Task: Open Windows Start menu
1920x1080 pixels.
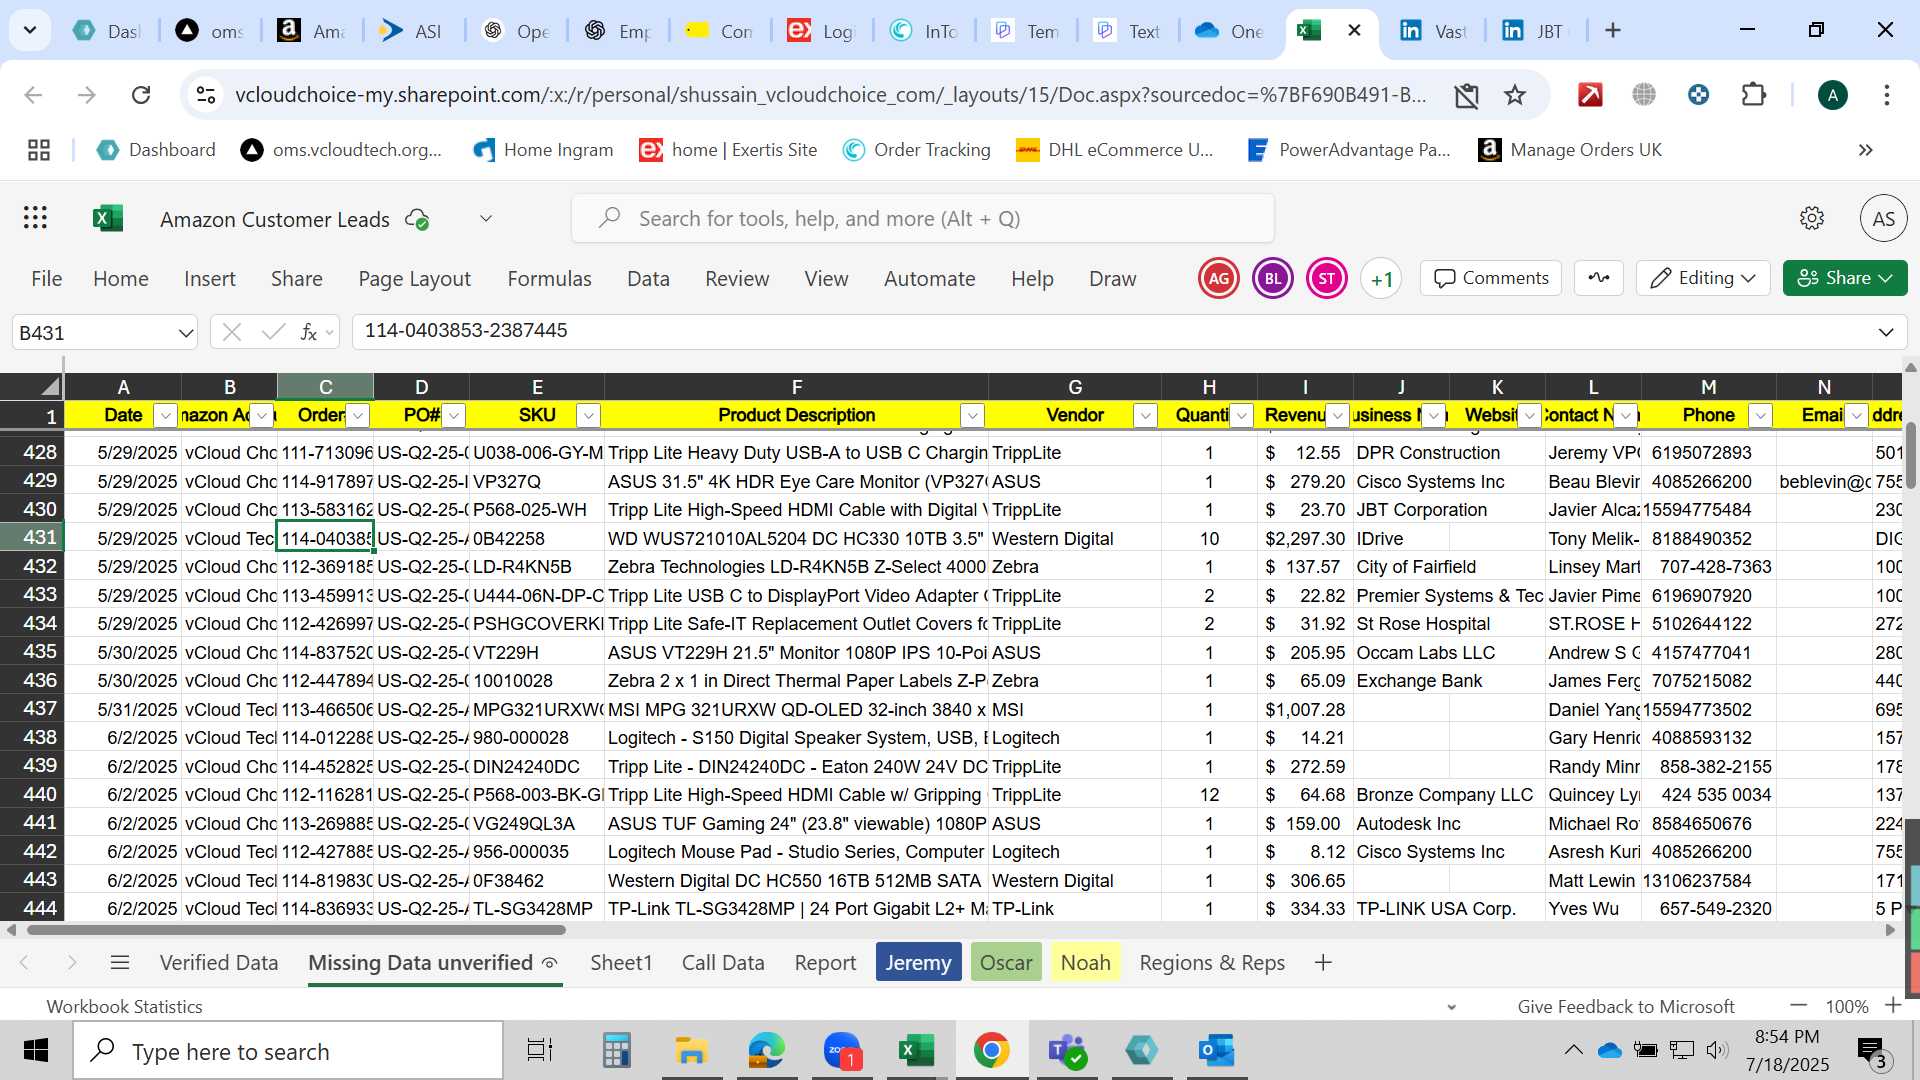Action: 36,1051
